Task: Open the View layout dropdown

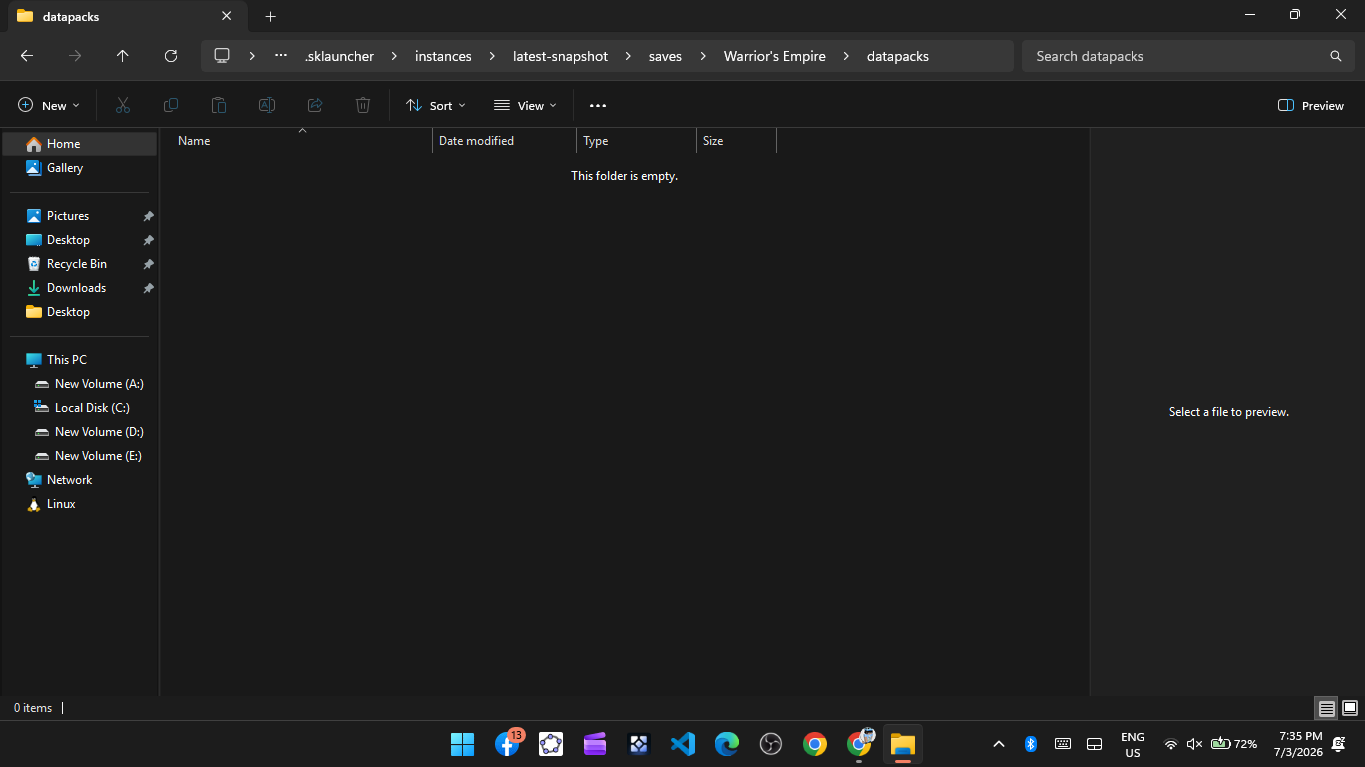Action: 525,105
